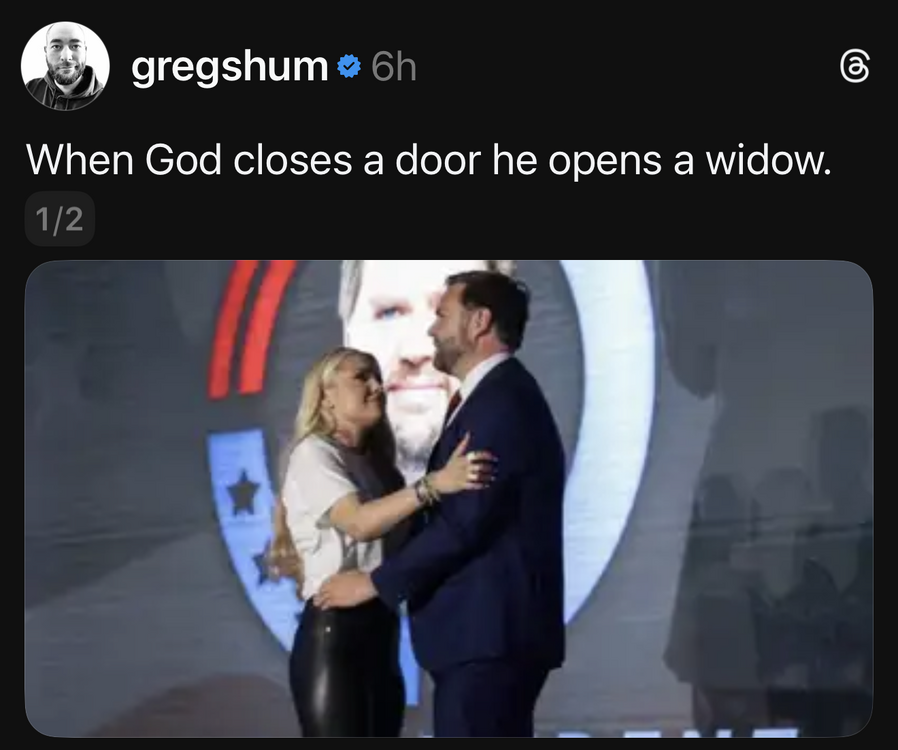The height and width of the screenshot is (750, 898).
Task: Click the word "God" in the post text
Action: (183, 160)
